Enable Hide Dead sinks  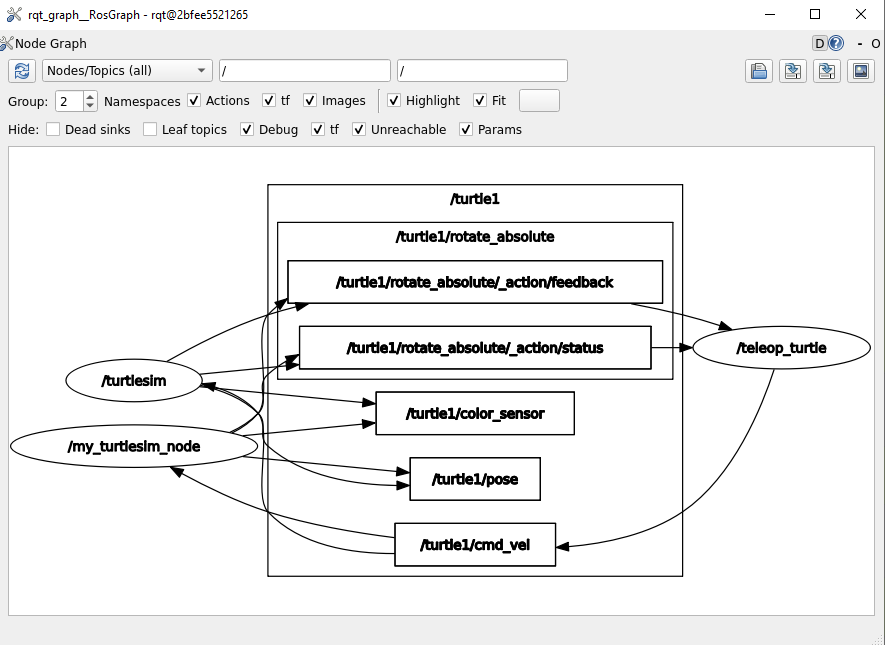tap(53, 129)
